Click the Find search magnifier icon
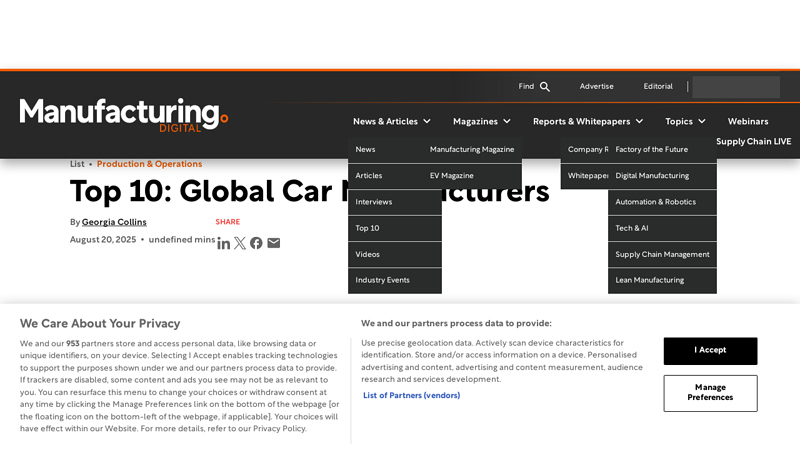 [545, 87]
